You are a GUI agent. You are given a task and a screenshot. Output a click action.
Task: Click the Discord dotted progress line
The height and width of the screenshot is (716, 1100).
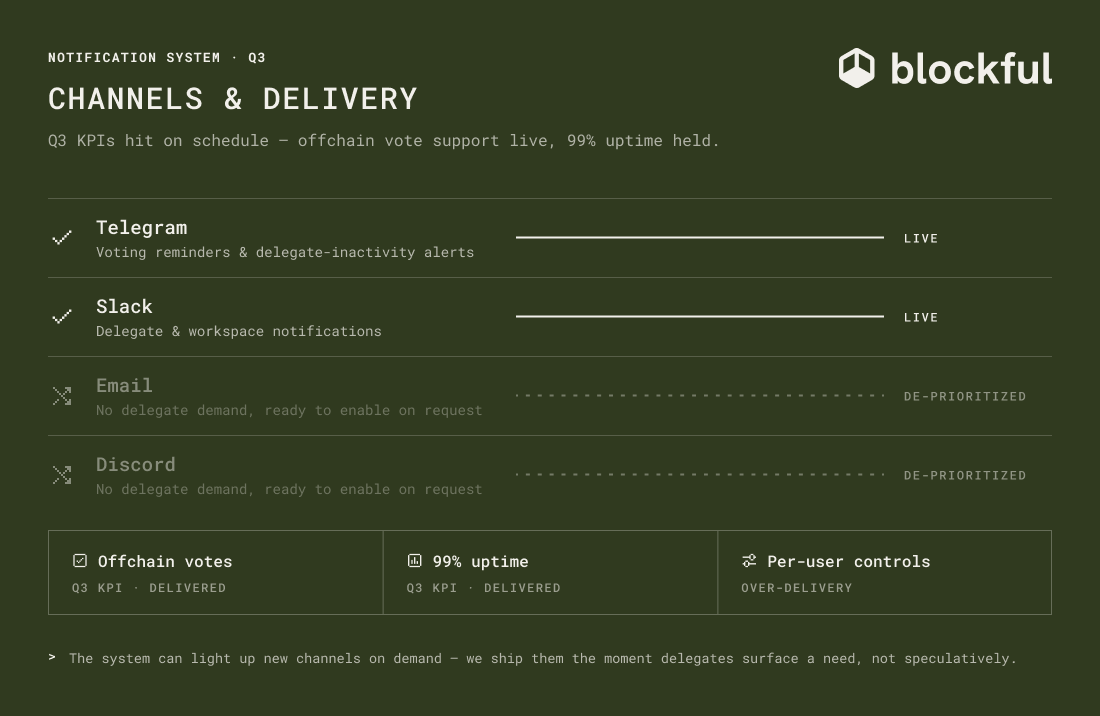coord(699,475)
